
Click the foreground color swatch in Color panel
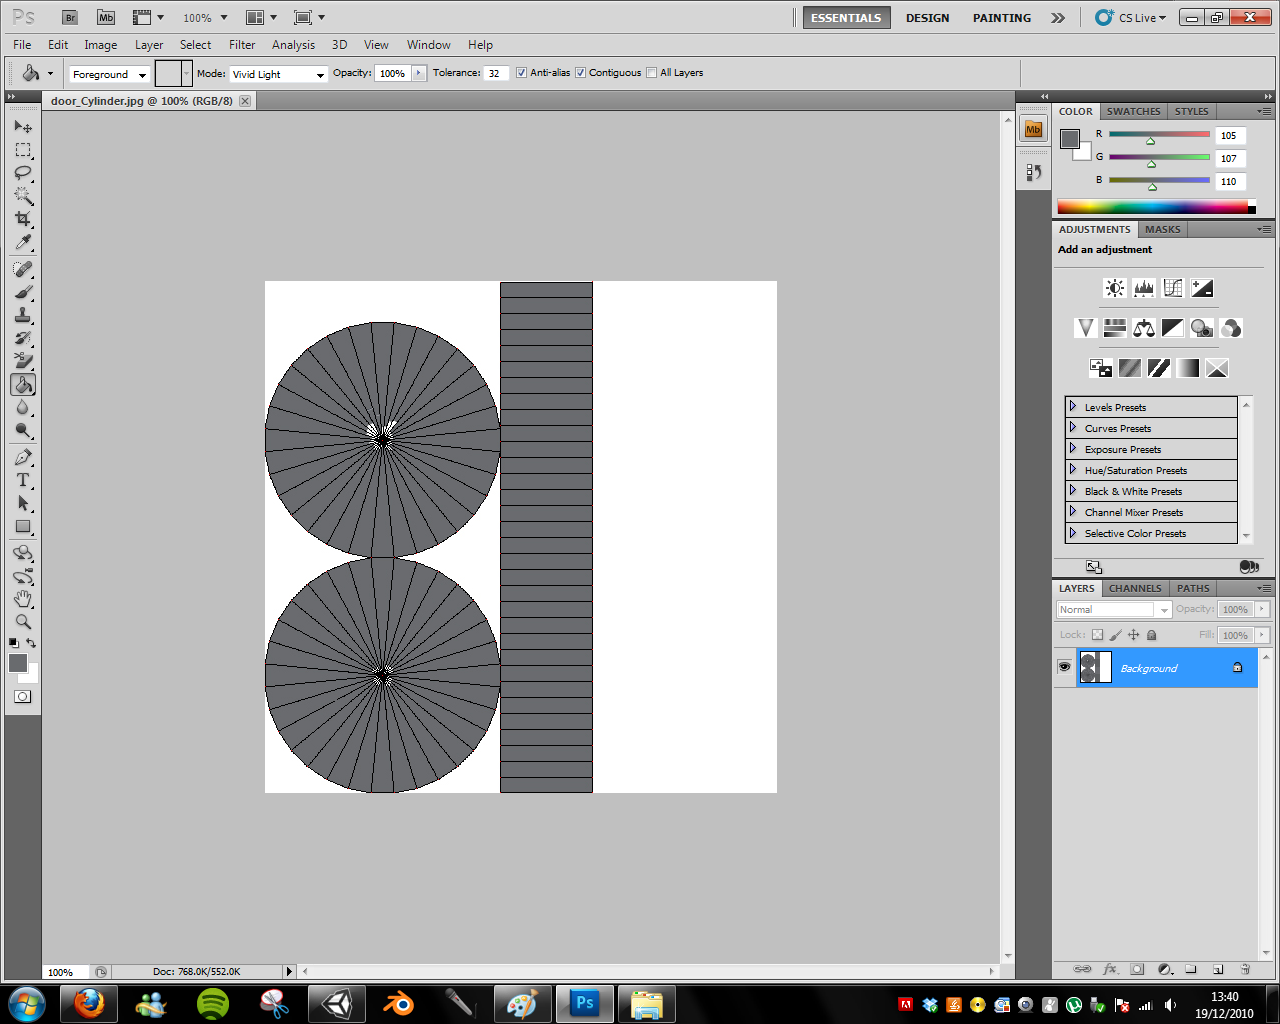tap(1069, 139)
